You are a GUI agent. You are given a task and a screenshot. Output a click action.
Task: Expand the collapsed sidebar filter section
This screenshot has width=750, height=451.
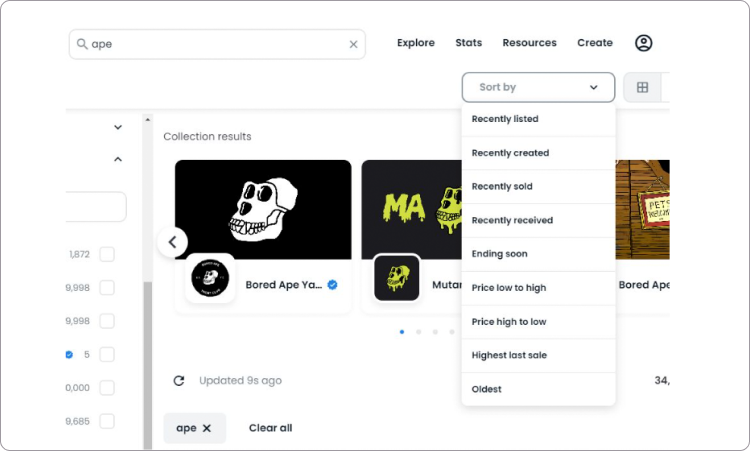(x=118, y=127)
